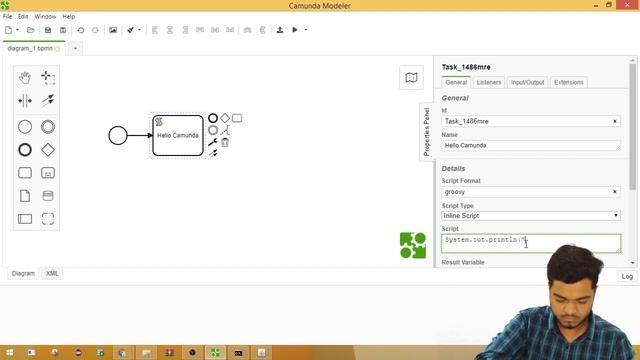Open edit tools dropdown arrow
Viewport: 640px width, 360px height.
click(x=139, y=30)
